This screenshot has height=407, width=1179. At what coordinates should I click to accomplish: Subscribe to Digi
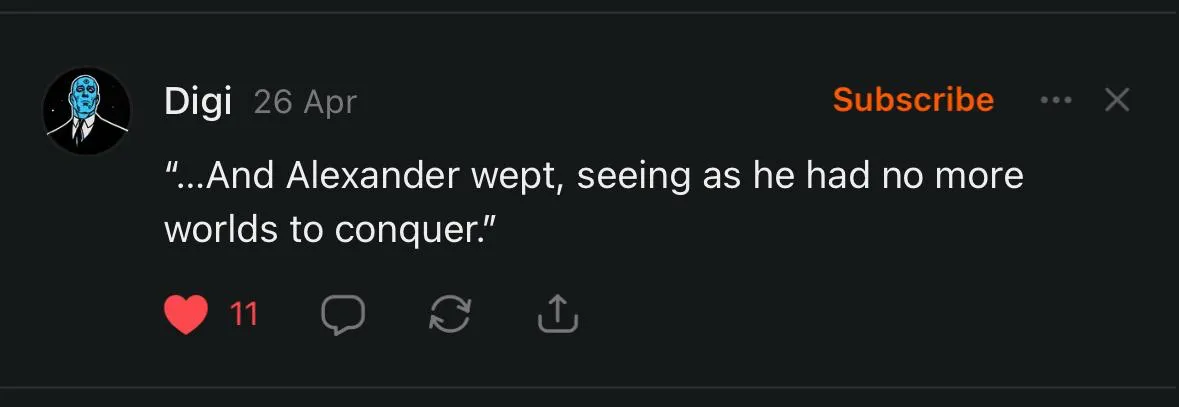[x=914, y=99]
